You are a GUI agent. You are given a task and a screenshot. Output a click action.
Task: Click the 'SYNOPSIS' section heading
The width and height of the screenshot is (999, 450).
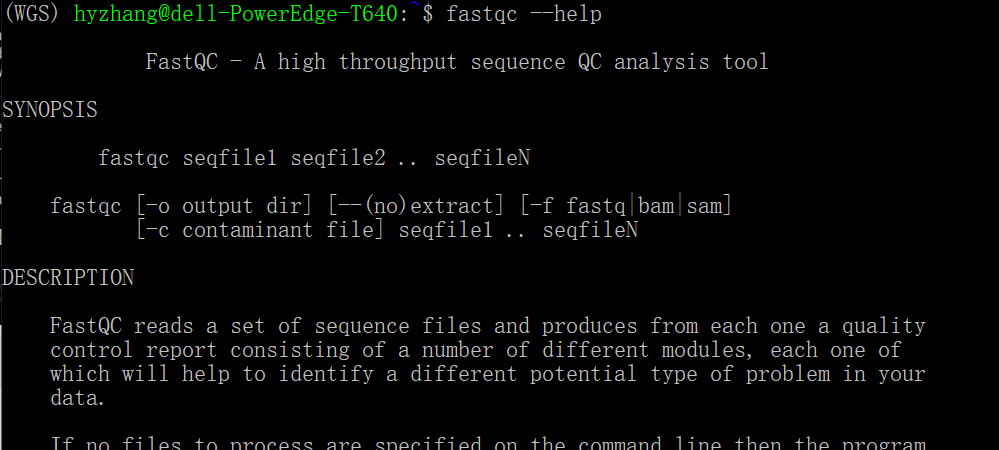point(50,110)
